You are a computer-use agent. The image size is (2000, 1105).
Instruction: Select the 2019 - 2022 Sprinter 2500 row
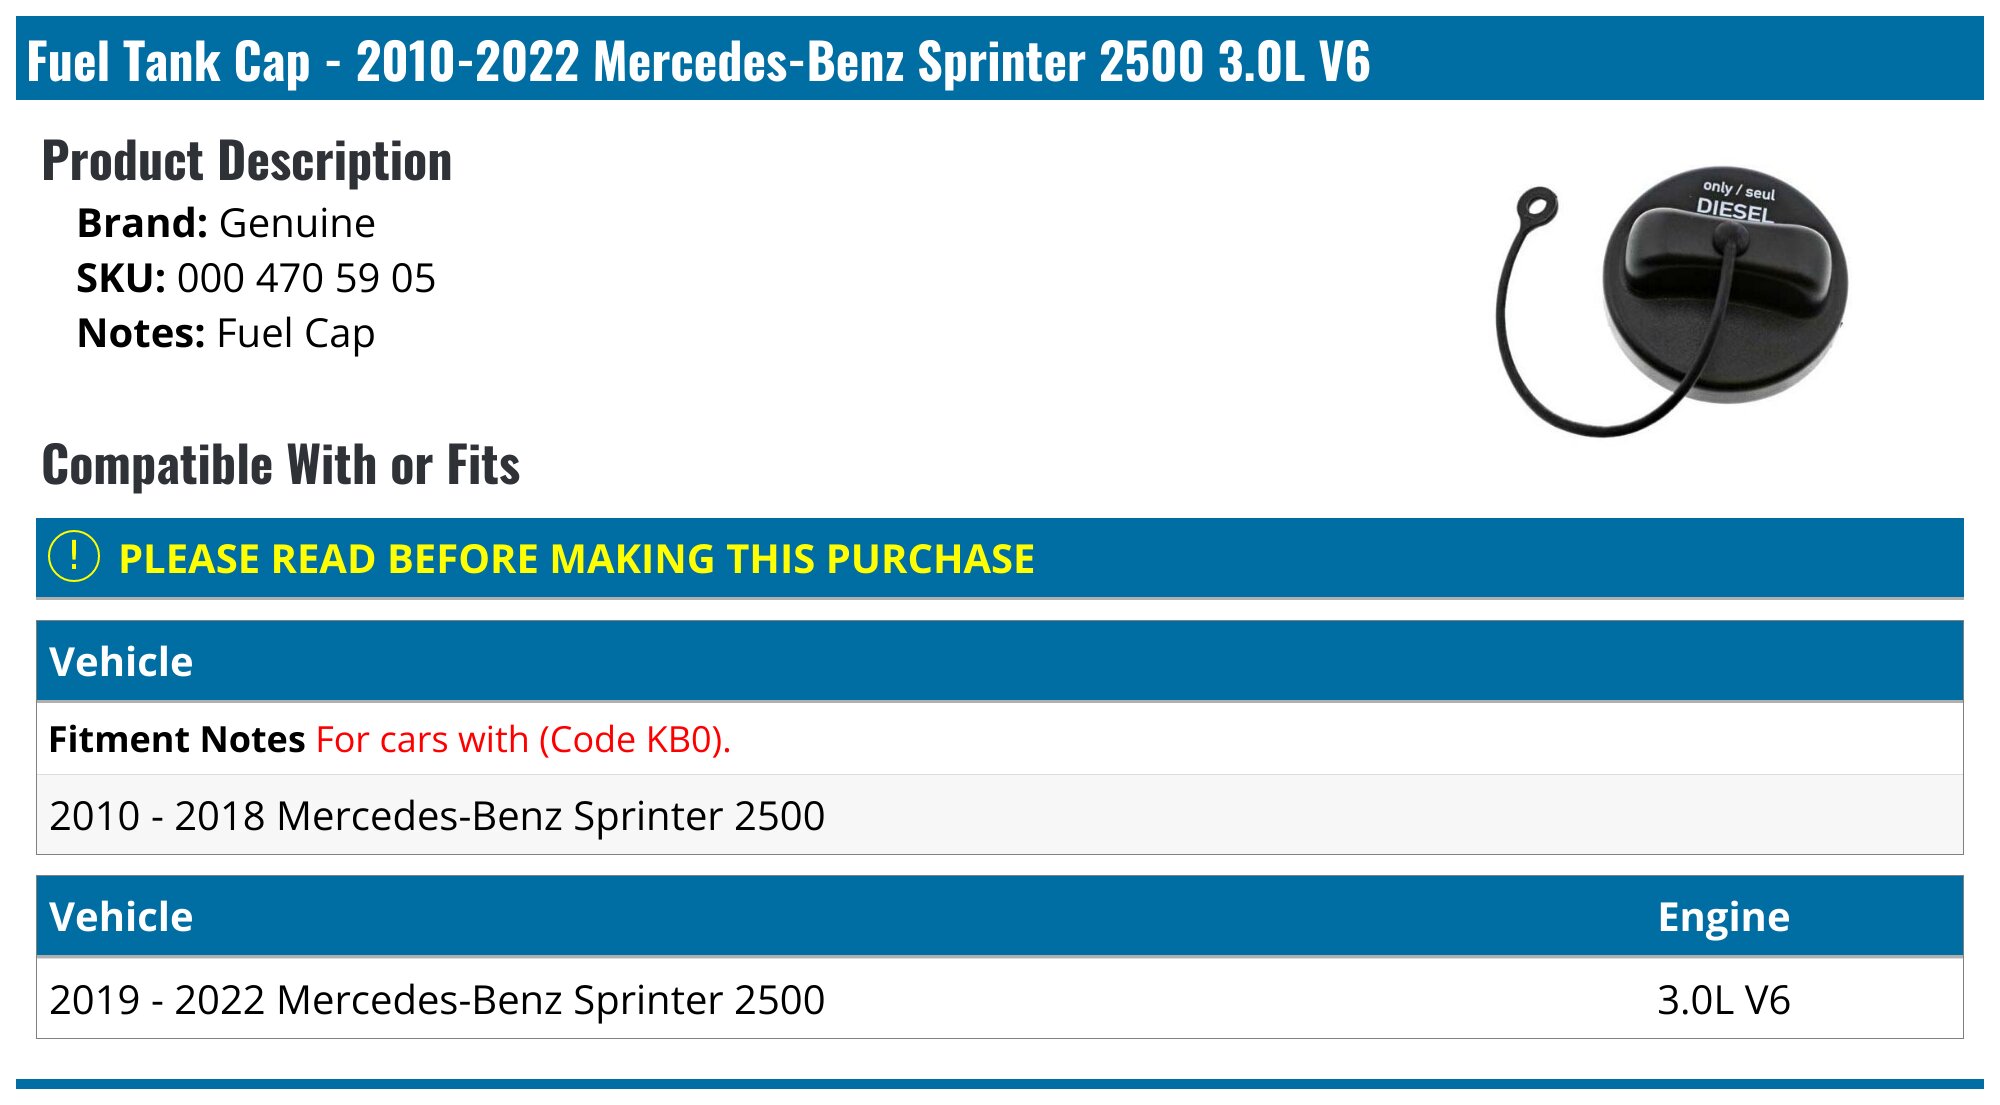pos(437,999)
